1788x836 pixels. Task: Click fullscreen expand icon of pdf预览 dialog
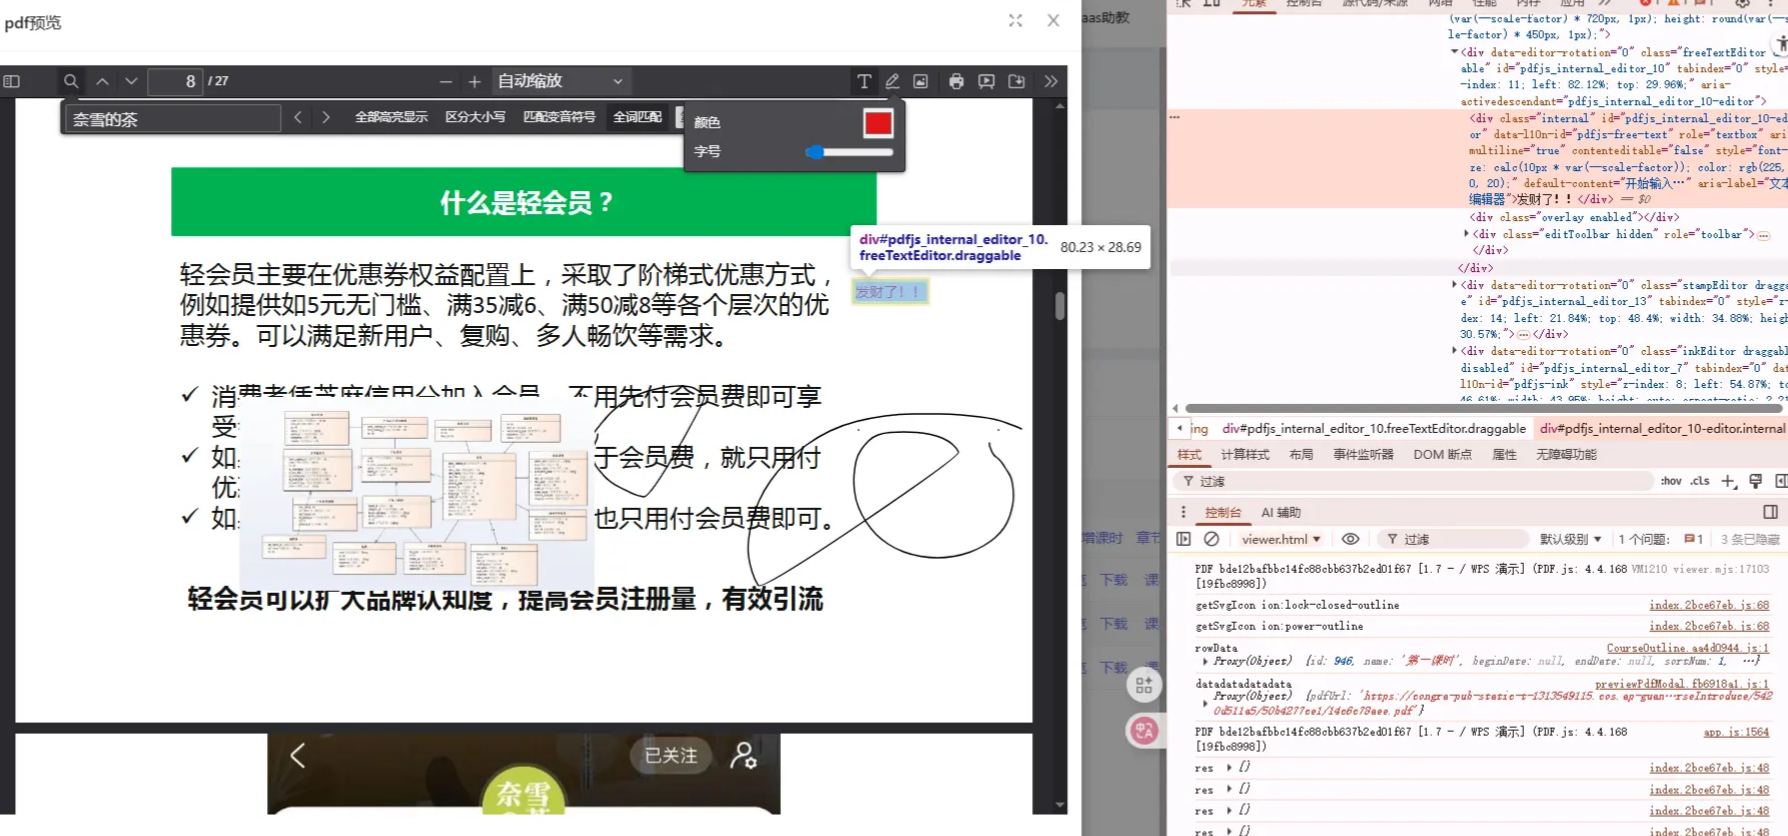[1016, 20]
